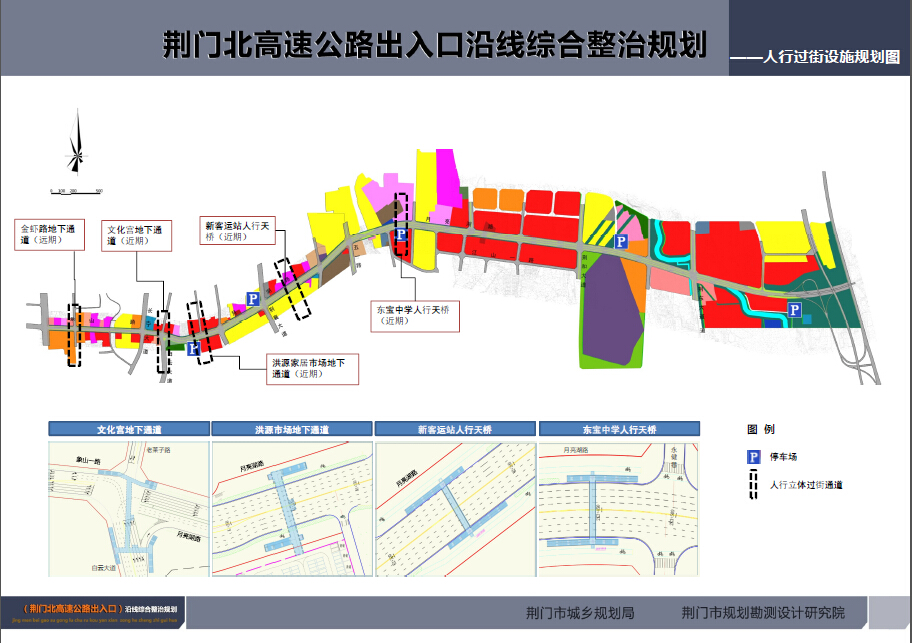
Task: Open the 洪源市场地下通道 detail diagram thumbnail
Action: point(292,507)
